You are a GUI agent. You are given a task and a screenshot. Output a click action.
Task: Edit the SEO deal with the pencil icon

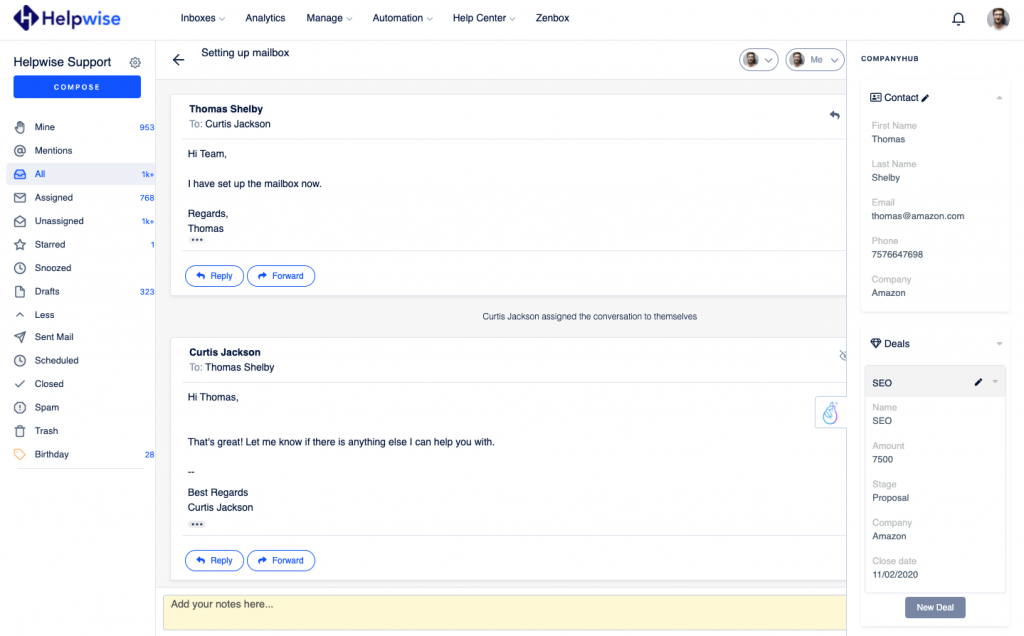pyautogui.click(x=978, y=383)
